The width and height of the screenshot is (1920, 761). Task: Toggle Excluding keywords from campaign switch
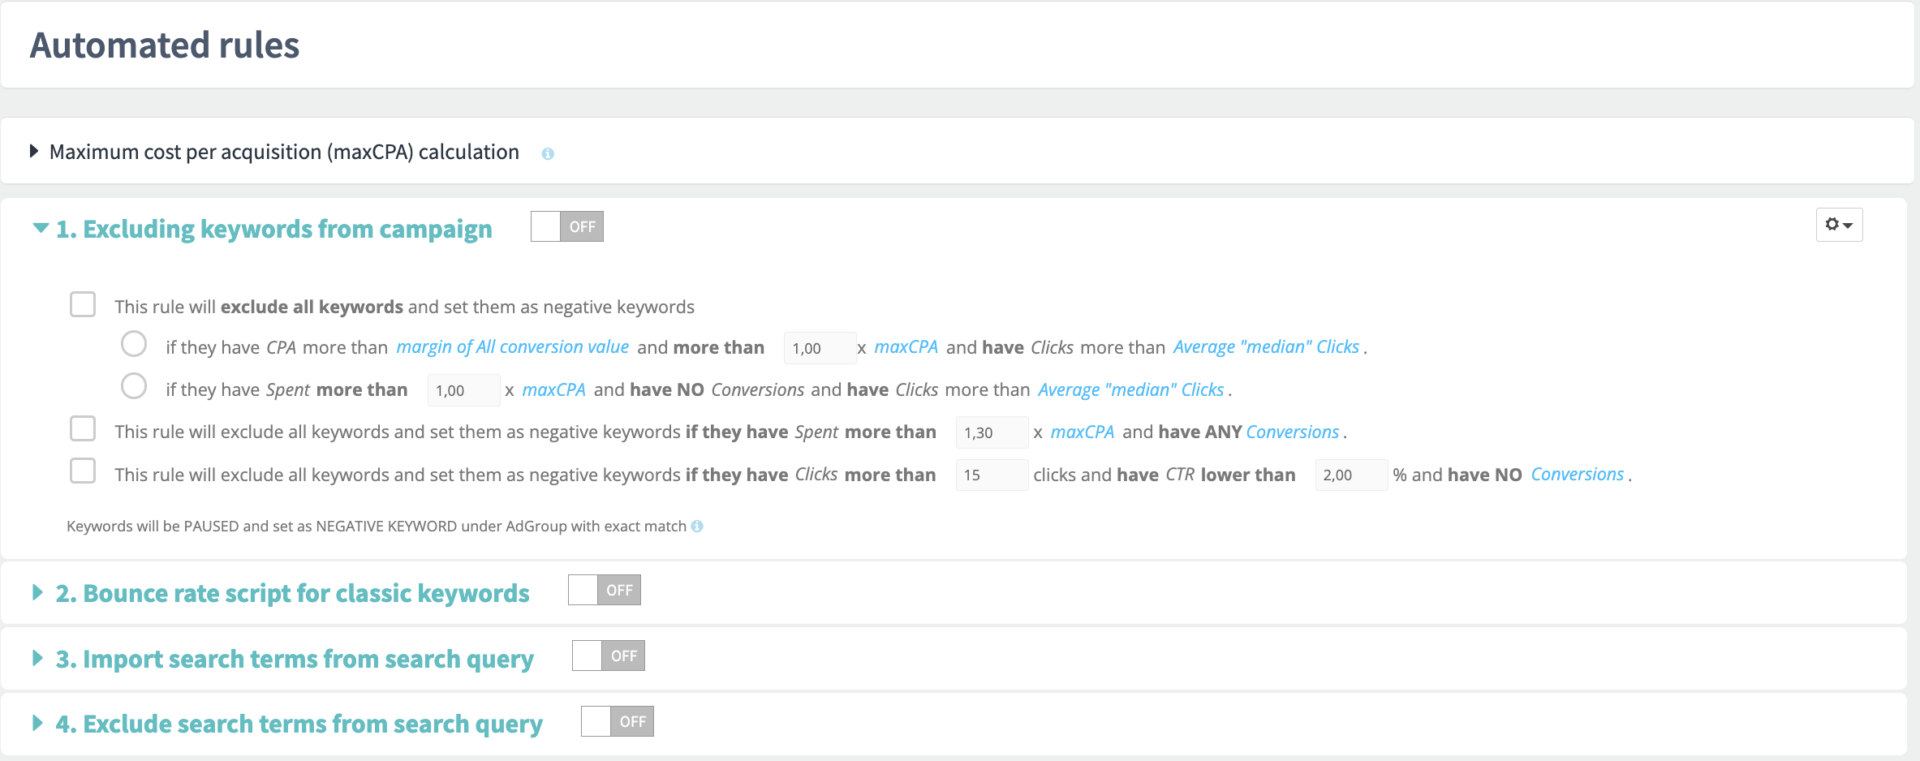coord(567,227)
